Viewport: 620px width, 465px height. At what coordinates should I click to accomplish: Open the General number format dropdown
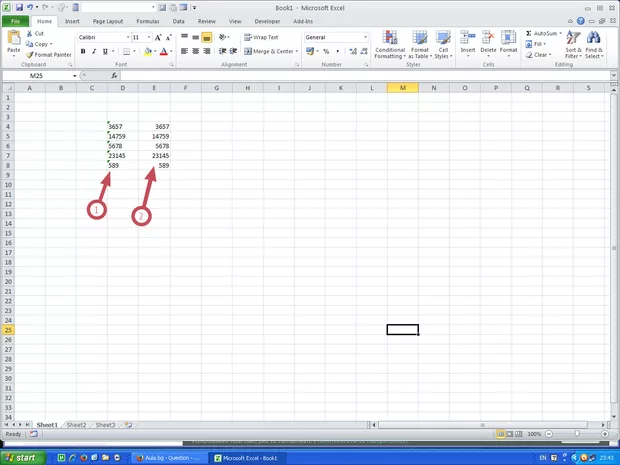(x=365, y=37)
